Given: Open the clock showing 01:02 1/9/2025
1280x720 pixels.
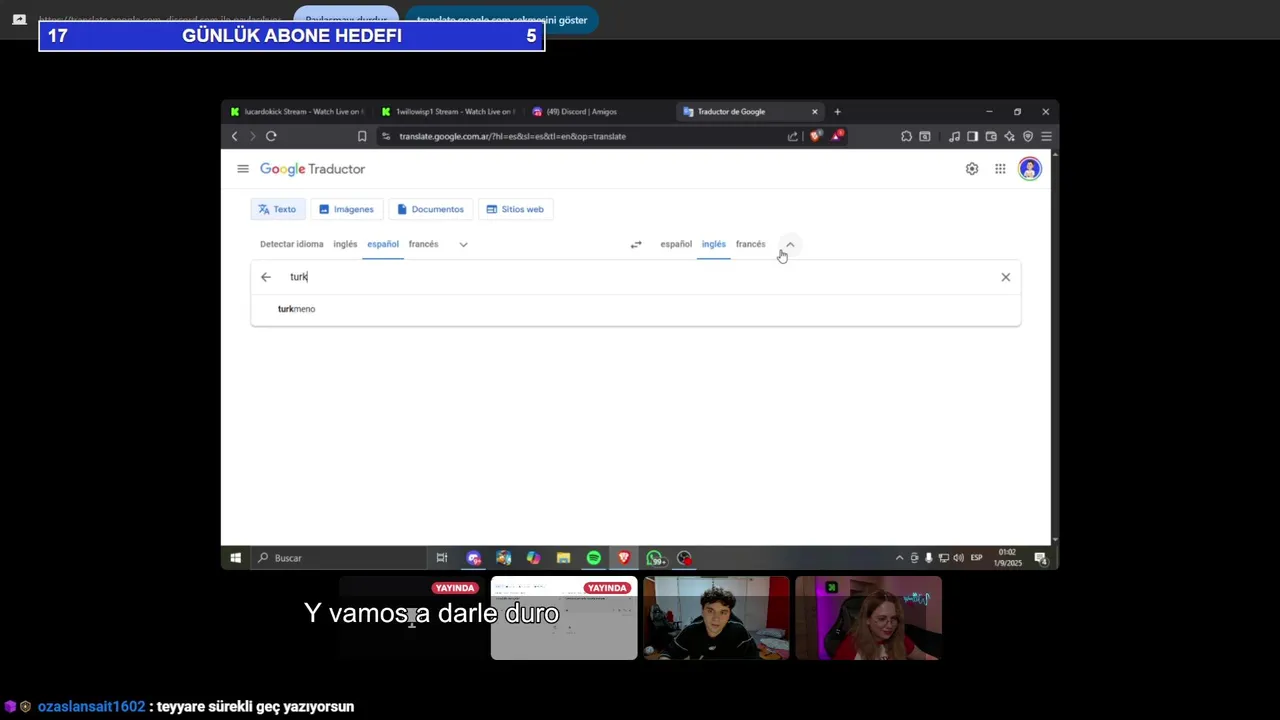Looking at the screenshot, I should (1008, 558).
